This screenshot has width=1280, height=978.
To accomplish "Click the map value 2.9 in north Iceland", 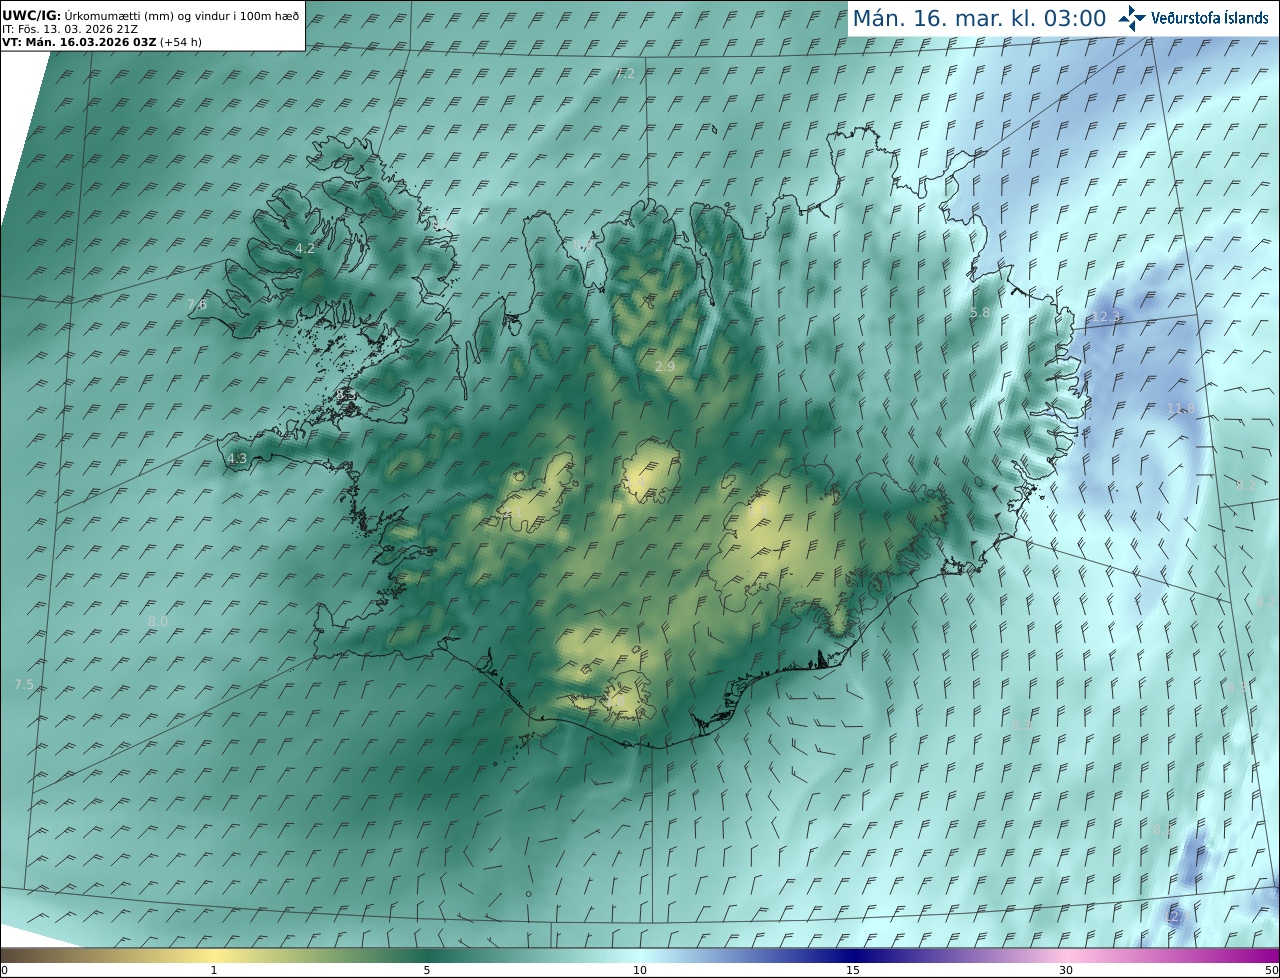I will tap(665, 367).
